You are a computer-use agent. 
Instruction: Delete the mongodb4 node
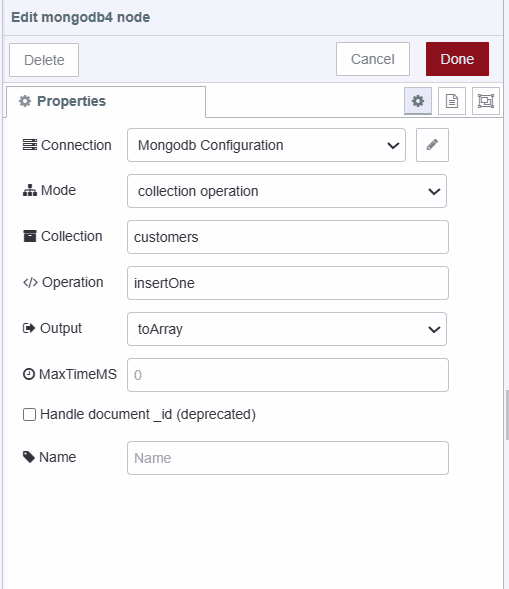(x=44, y=60)
